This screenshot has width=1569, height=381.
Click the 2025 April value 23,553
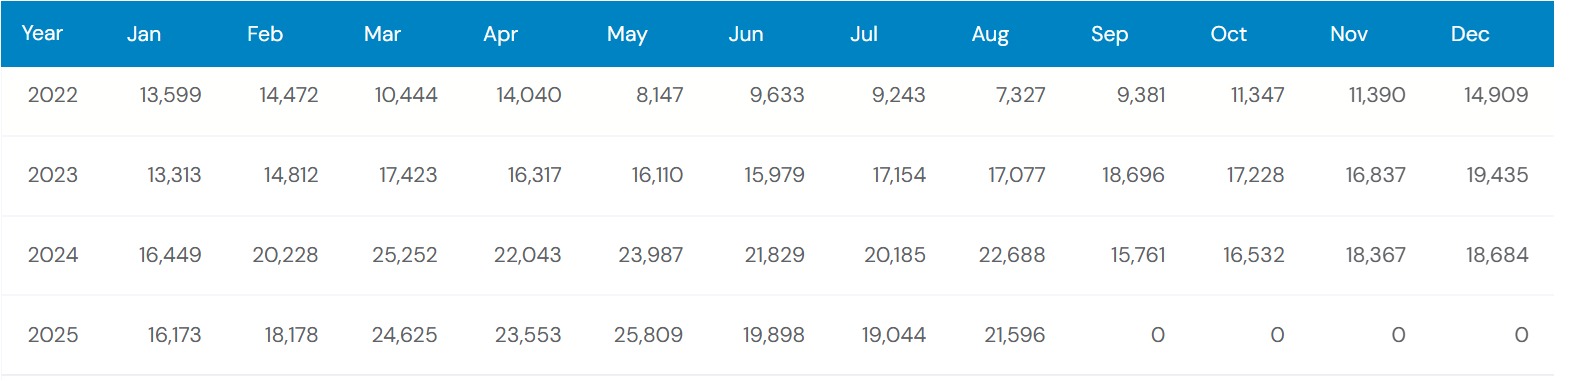[x=528, y=335]
